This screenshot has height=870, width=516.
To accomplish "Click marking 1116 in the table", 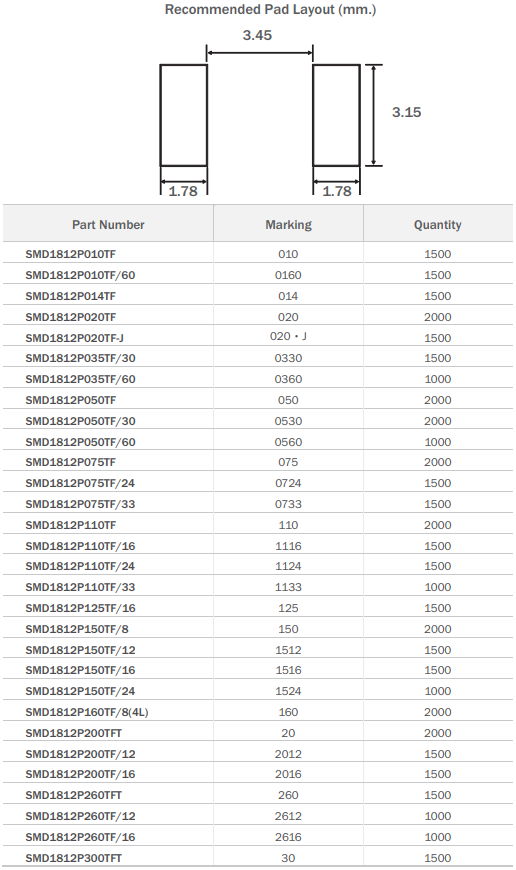I will coord(289,546).
